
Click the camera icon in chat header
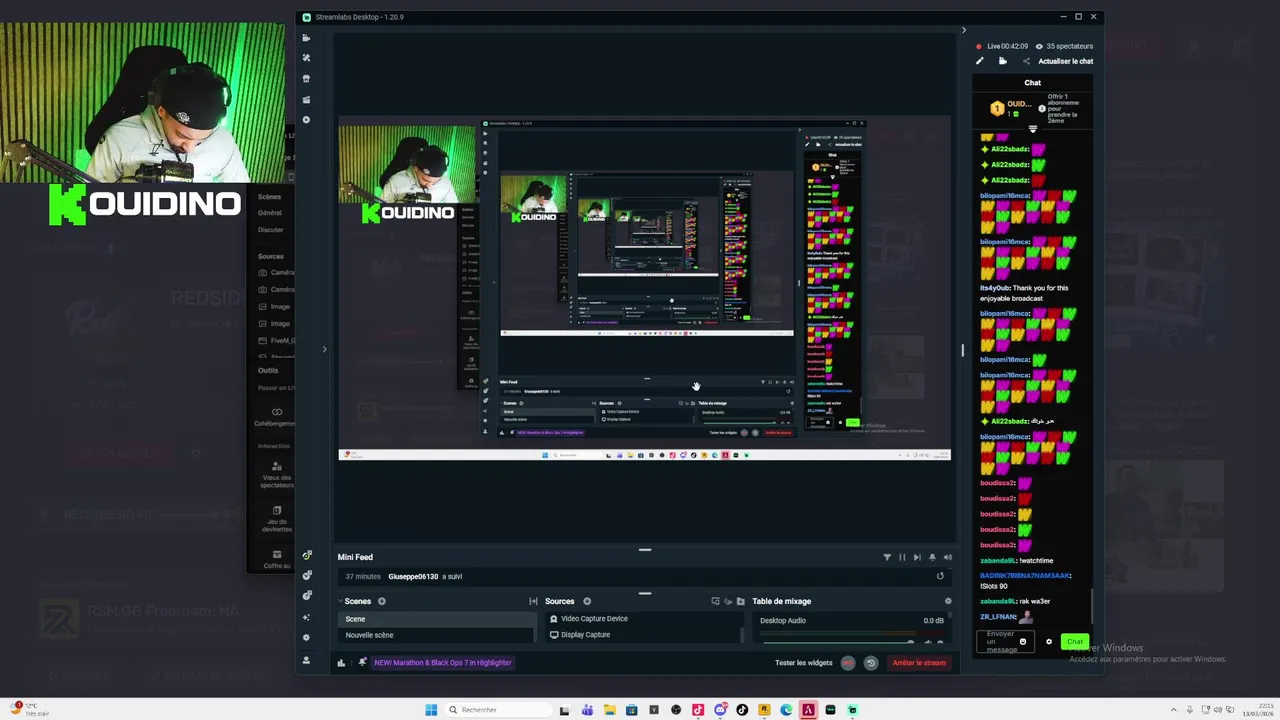pyautogui.click(x=1003, y=61)
